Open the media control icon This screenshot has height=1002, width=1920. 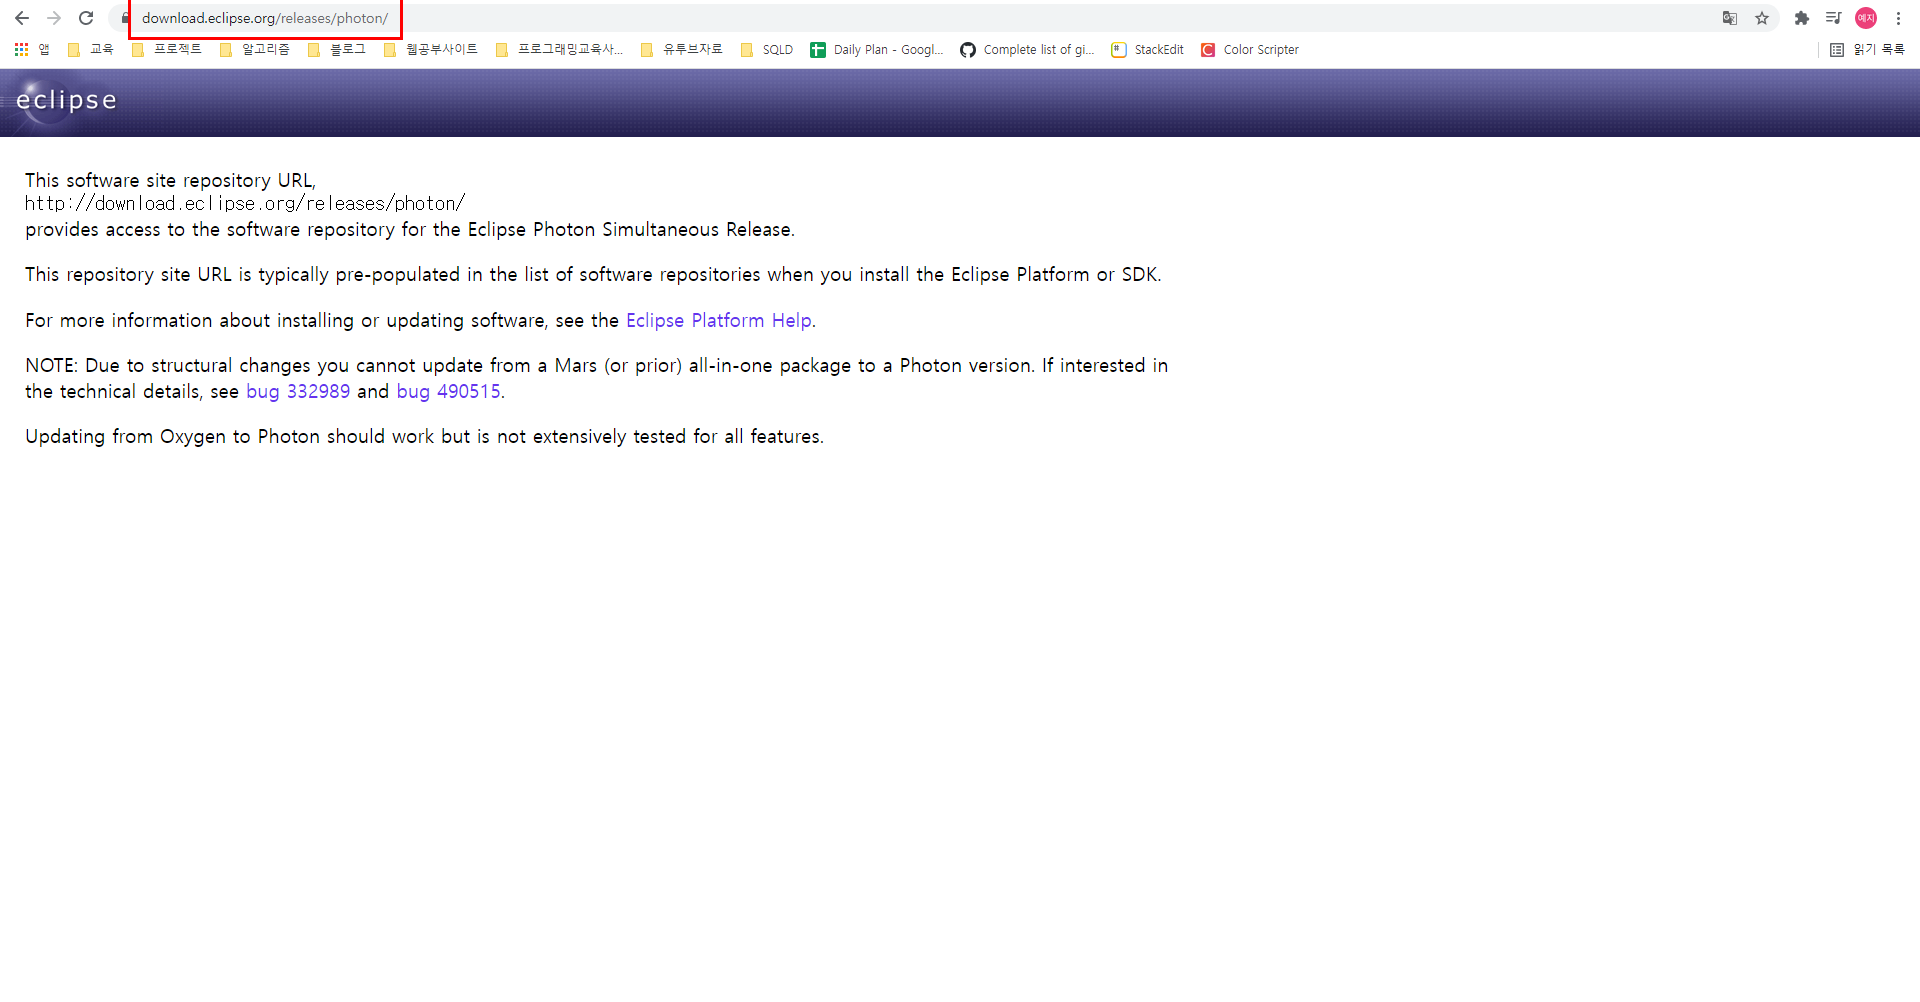[1834, 18]
